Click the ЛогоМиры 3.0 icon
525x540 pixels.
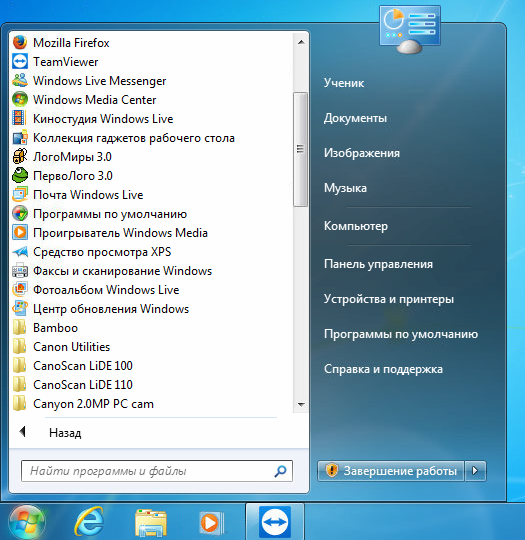20,157
